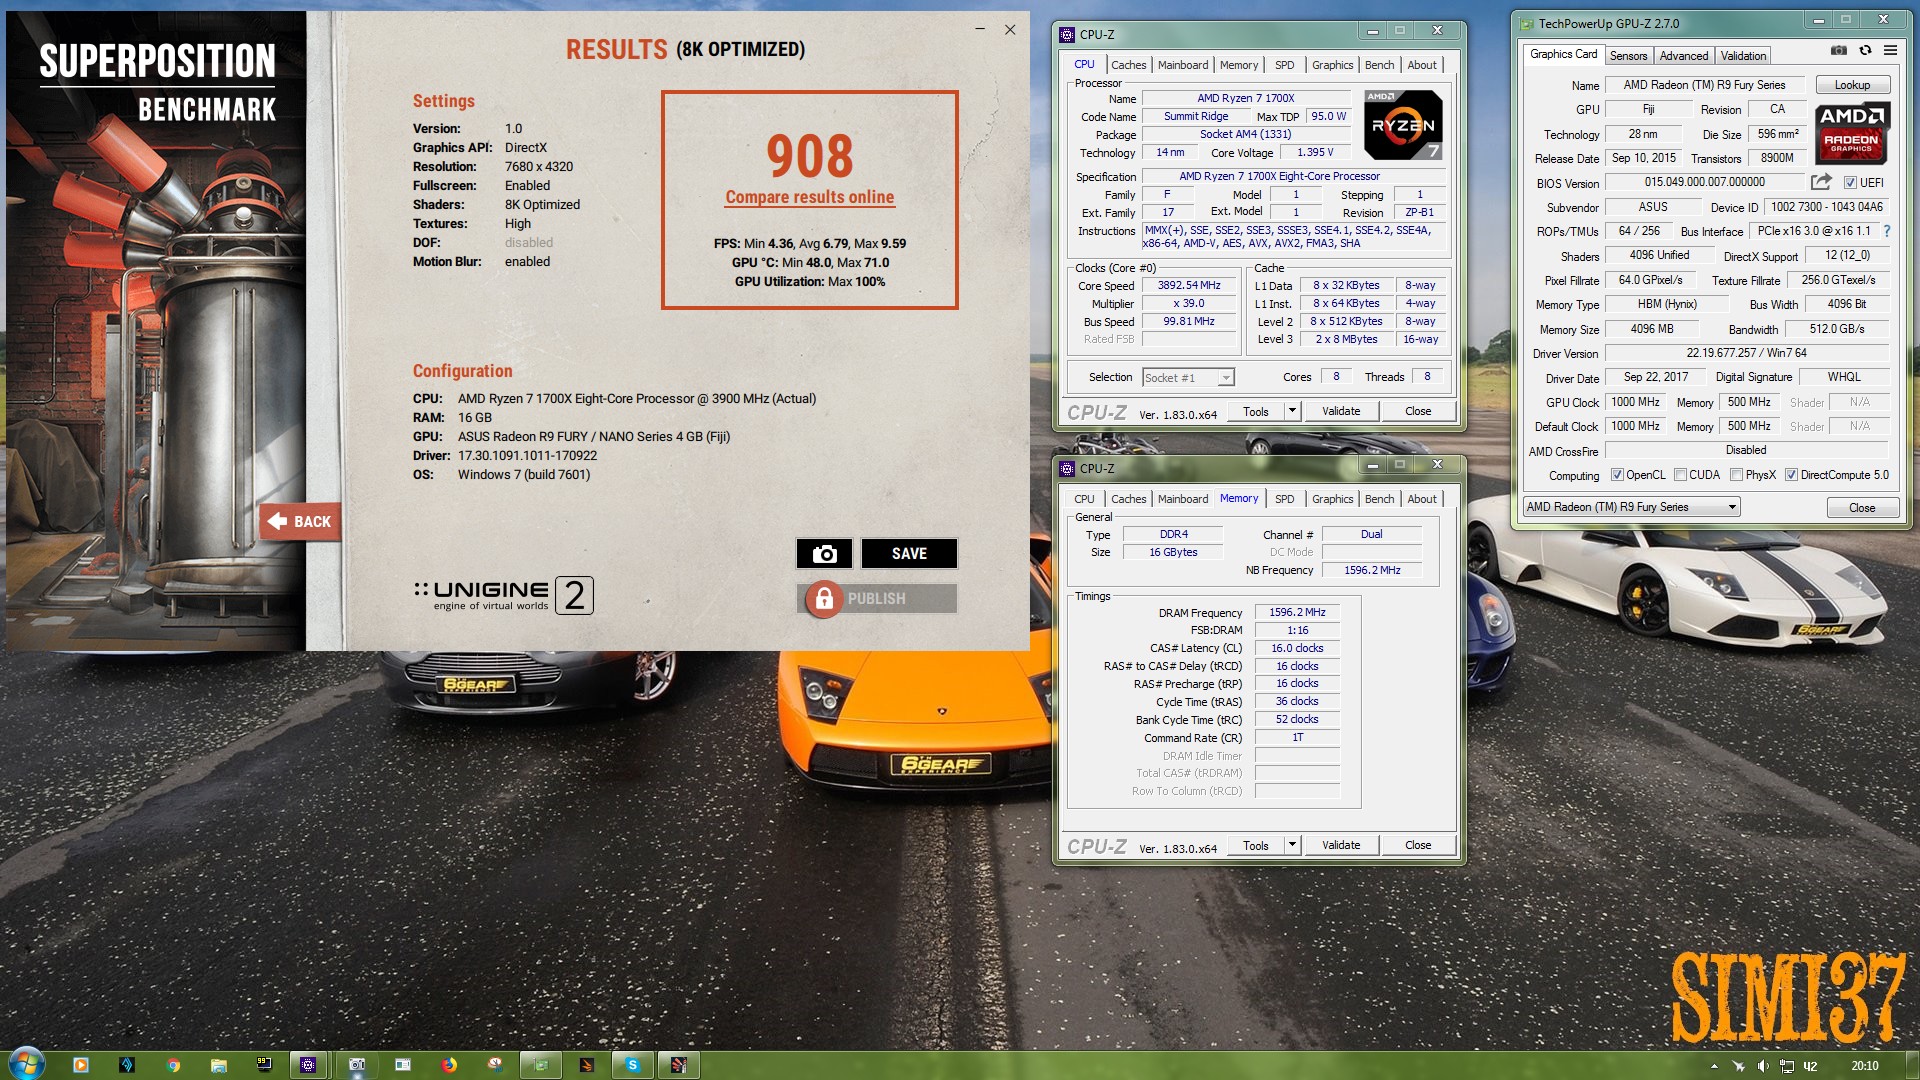Show hidden system tray icons
This screenshot has height=1080, width=1920.
point(1714,1066)
